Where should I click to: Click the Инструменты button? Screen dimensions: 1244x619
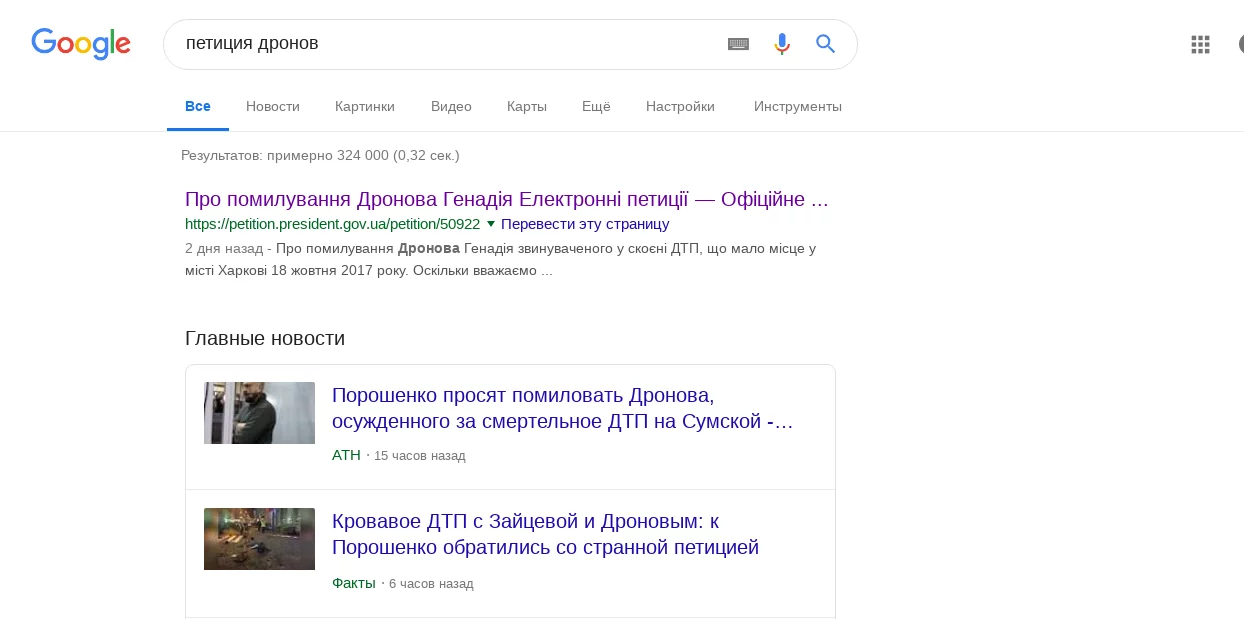pos(798,106)
